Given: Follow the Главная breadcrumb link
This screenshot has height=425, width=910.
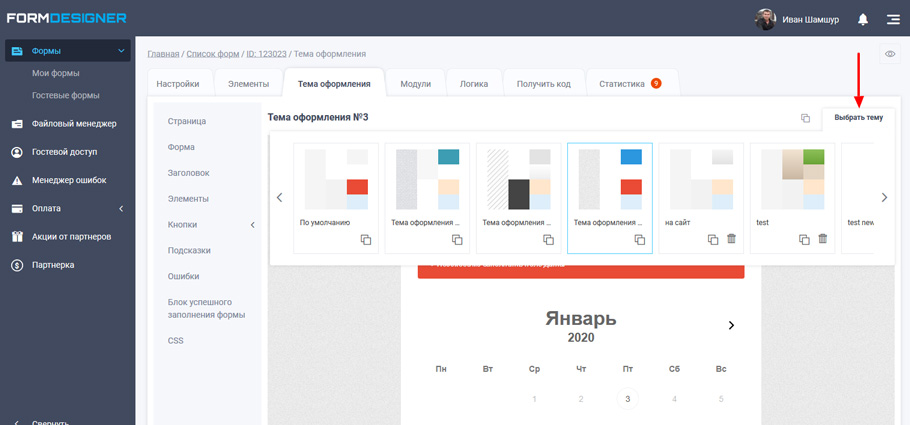Looking at the screenshot, I should pos(163,54).
